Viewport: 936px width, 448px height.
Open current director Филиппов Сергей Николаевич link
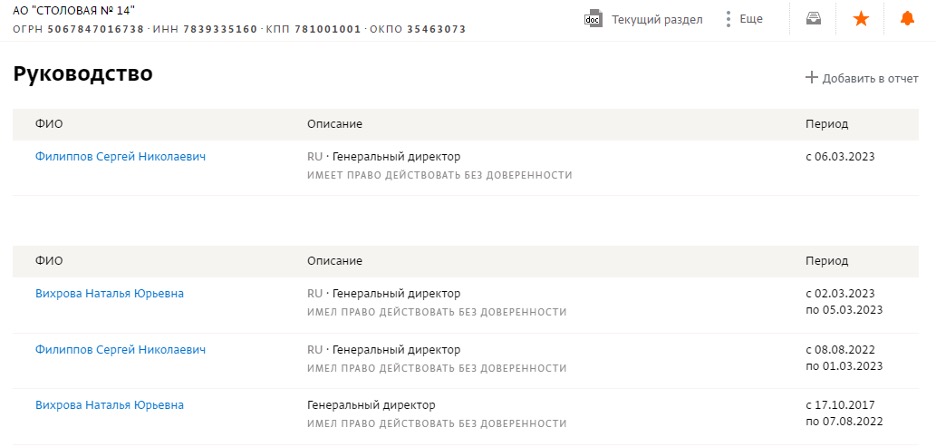click(x=120, y=156)
